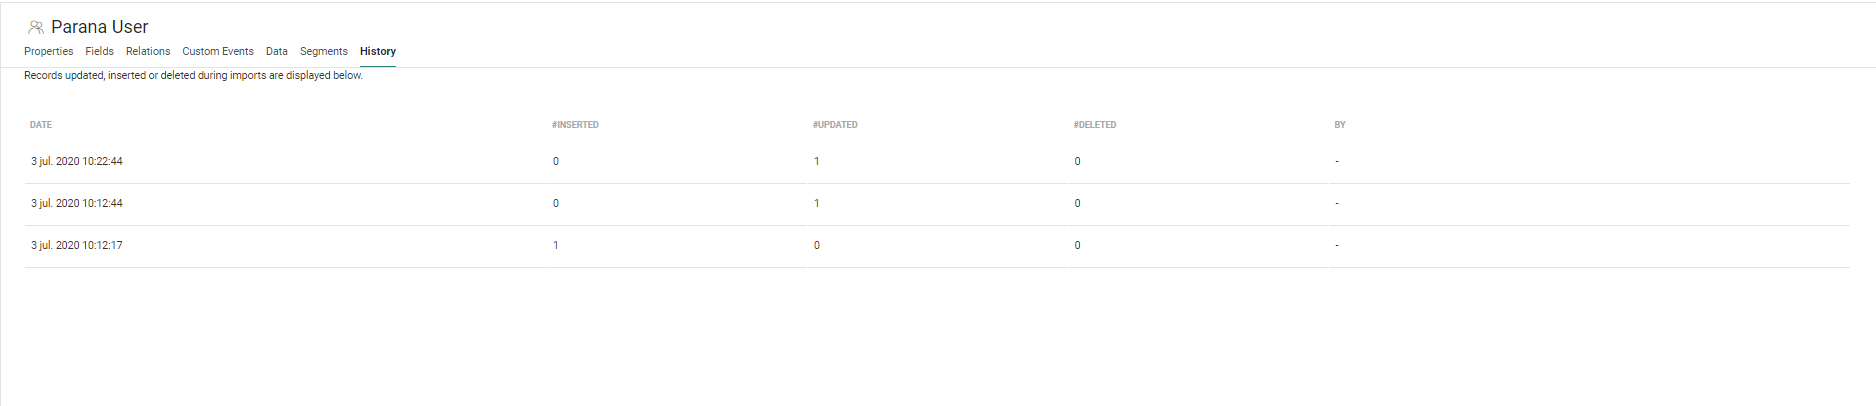Viewport: 1876px width, 406px height.
Task: Click the #UPDATED column header
Action: click(x=835, y=125)
